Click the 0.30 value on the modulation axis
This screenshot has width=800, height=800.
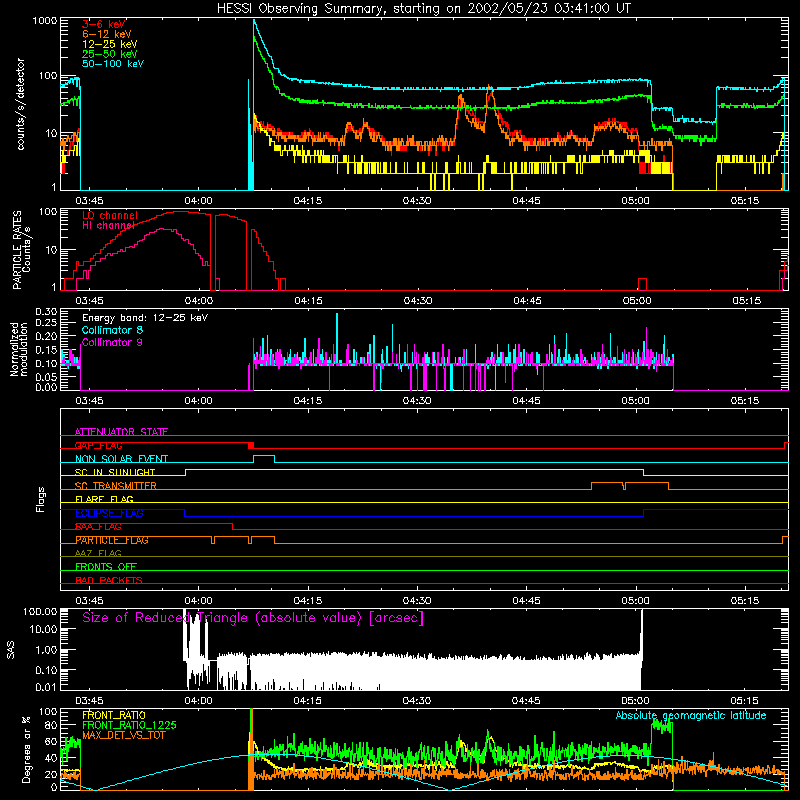tap(46, 311)
